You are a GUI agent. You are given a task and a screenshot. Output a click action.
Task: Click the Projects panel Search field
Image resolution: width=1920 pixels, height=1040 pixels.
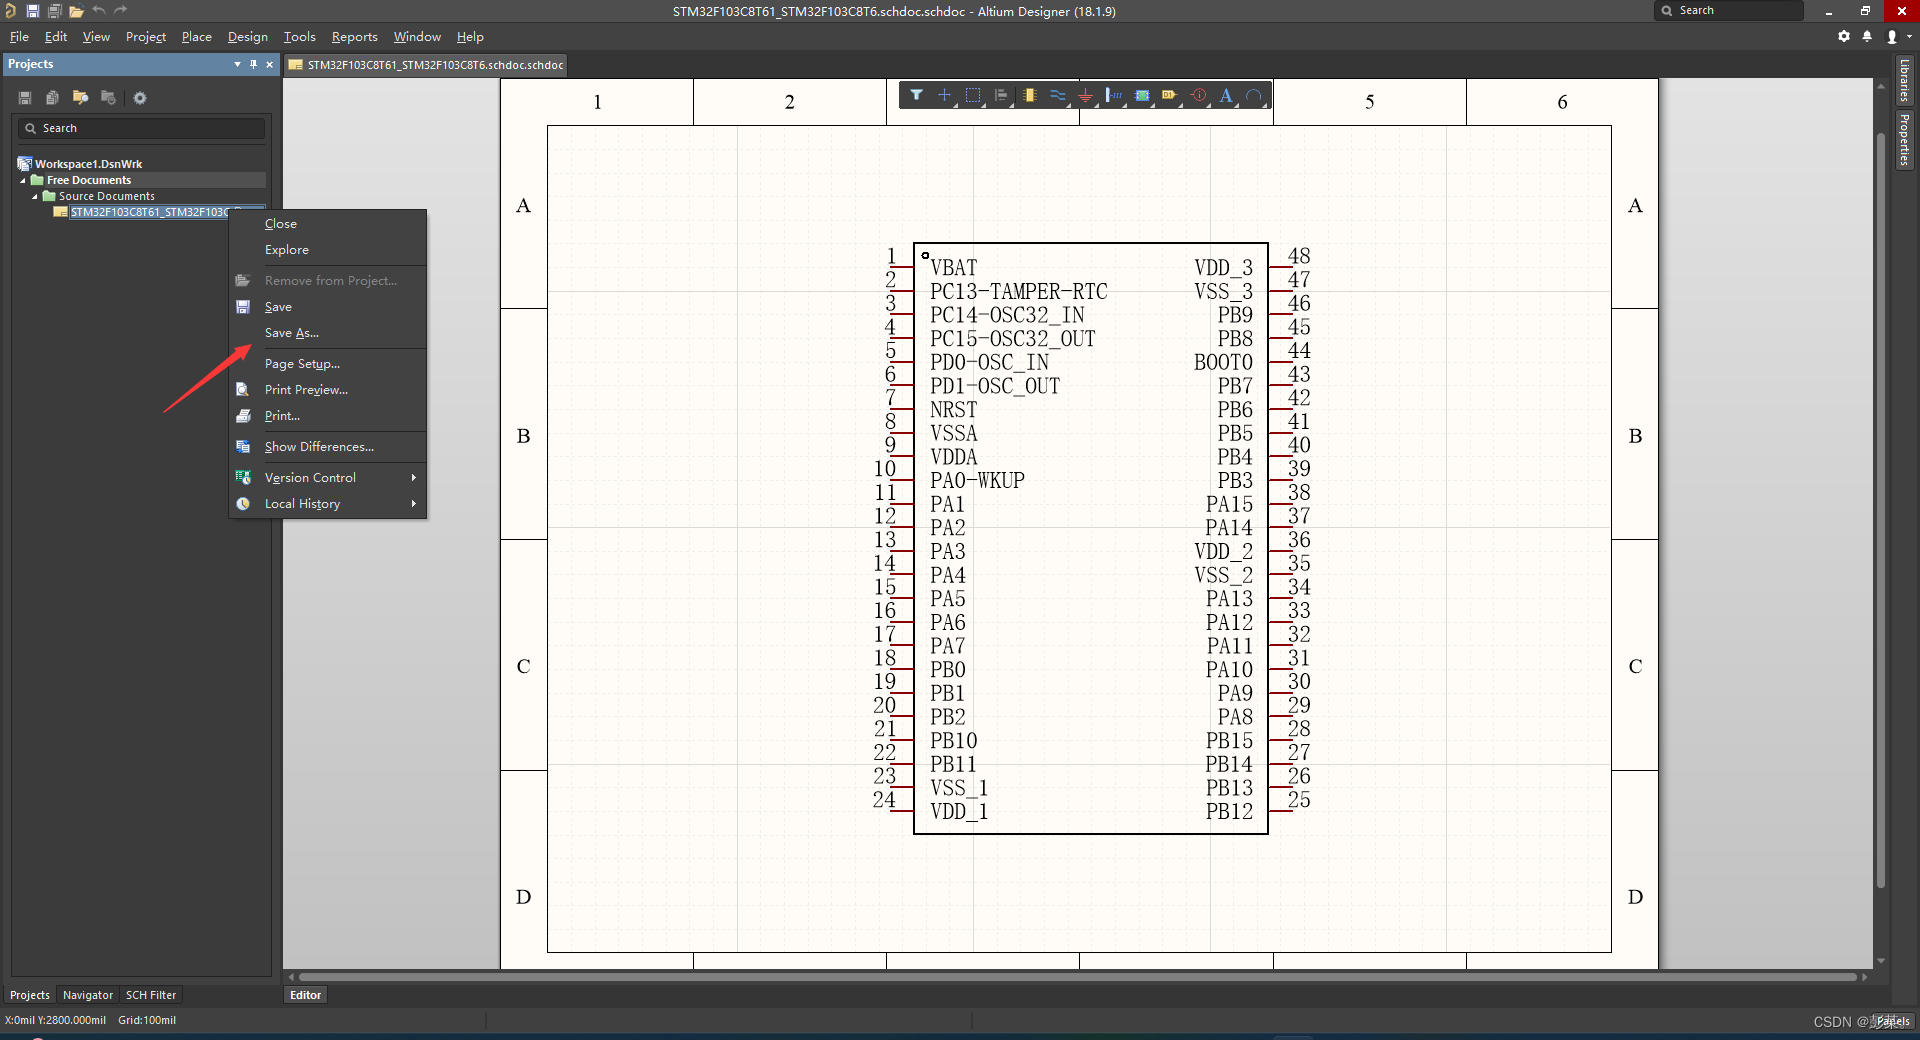[141, 128]
